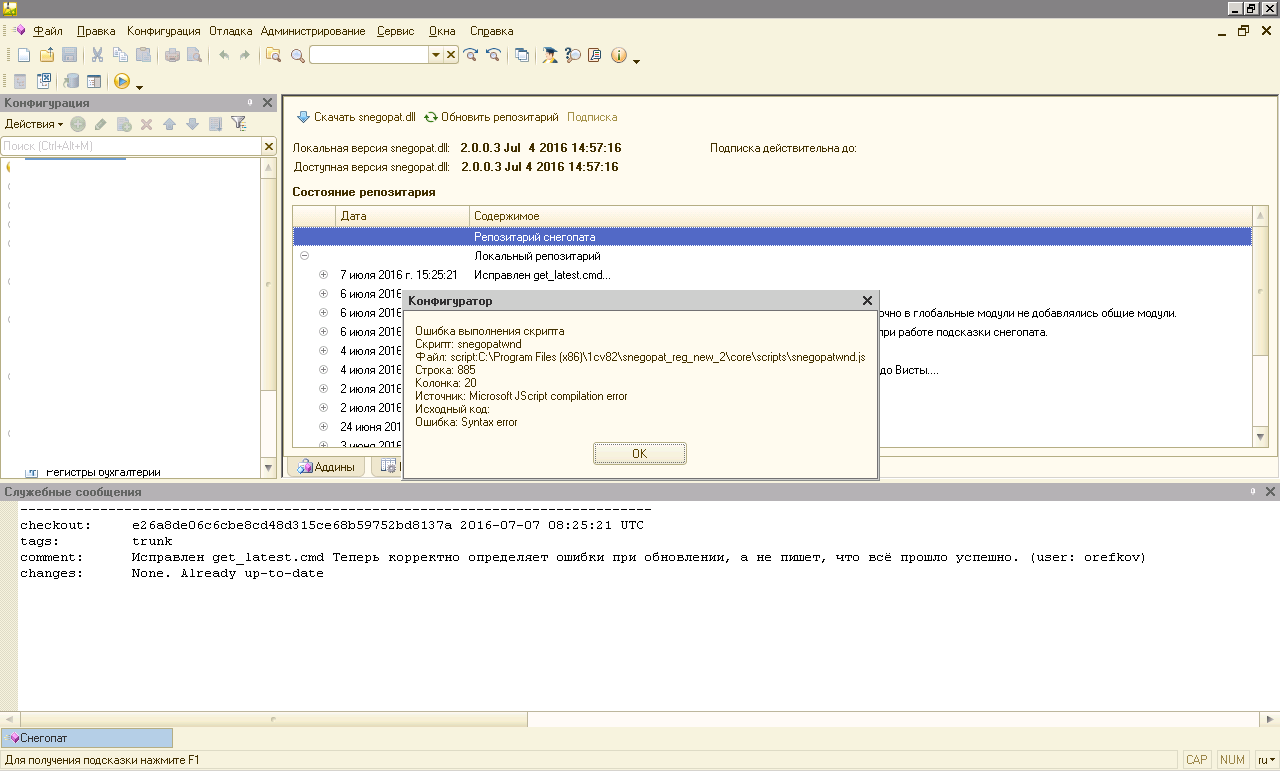Open the Правка menu
The image size is (1280, 772).
tap(96, 31)
